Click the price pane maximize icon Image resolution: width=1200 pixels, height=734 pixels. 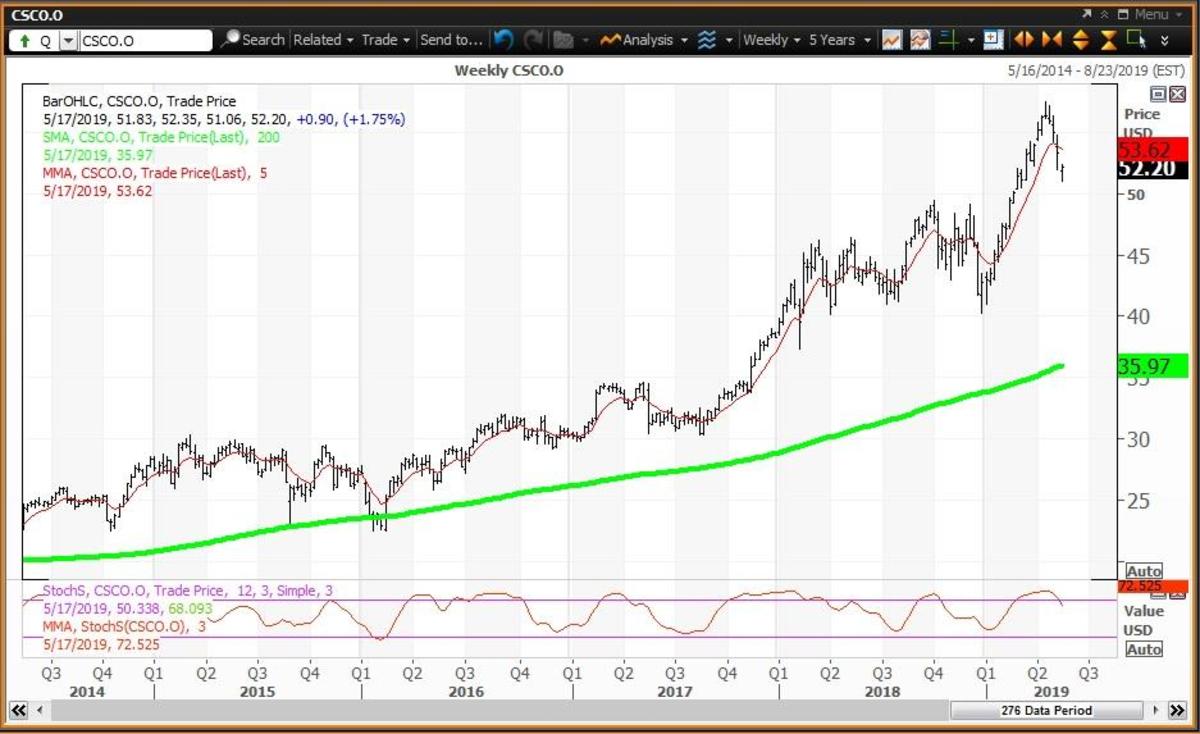1158,94
